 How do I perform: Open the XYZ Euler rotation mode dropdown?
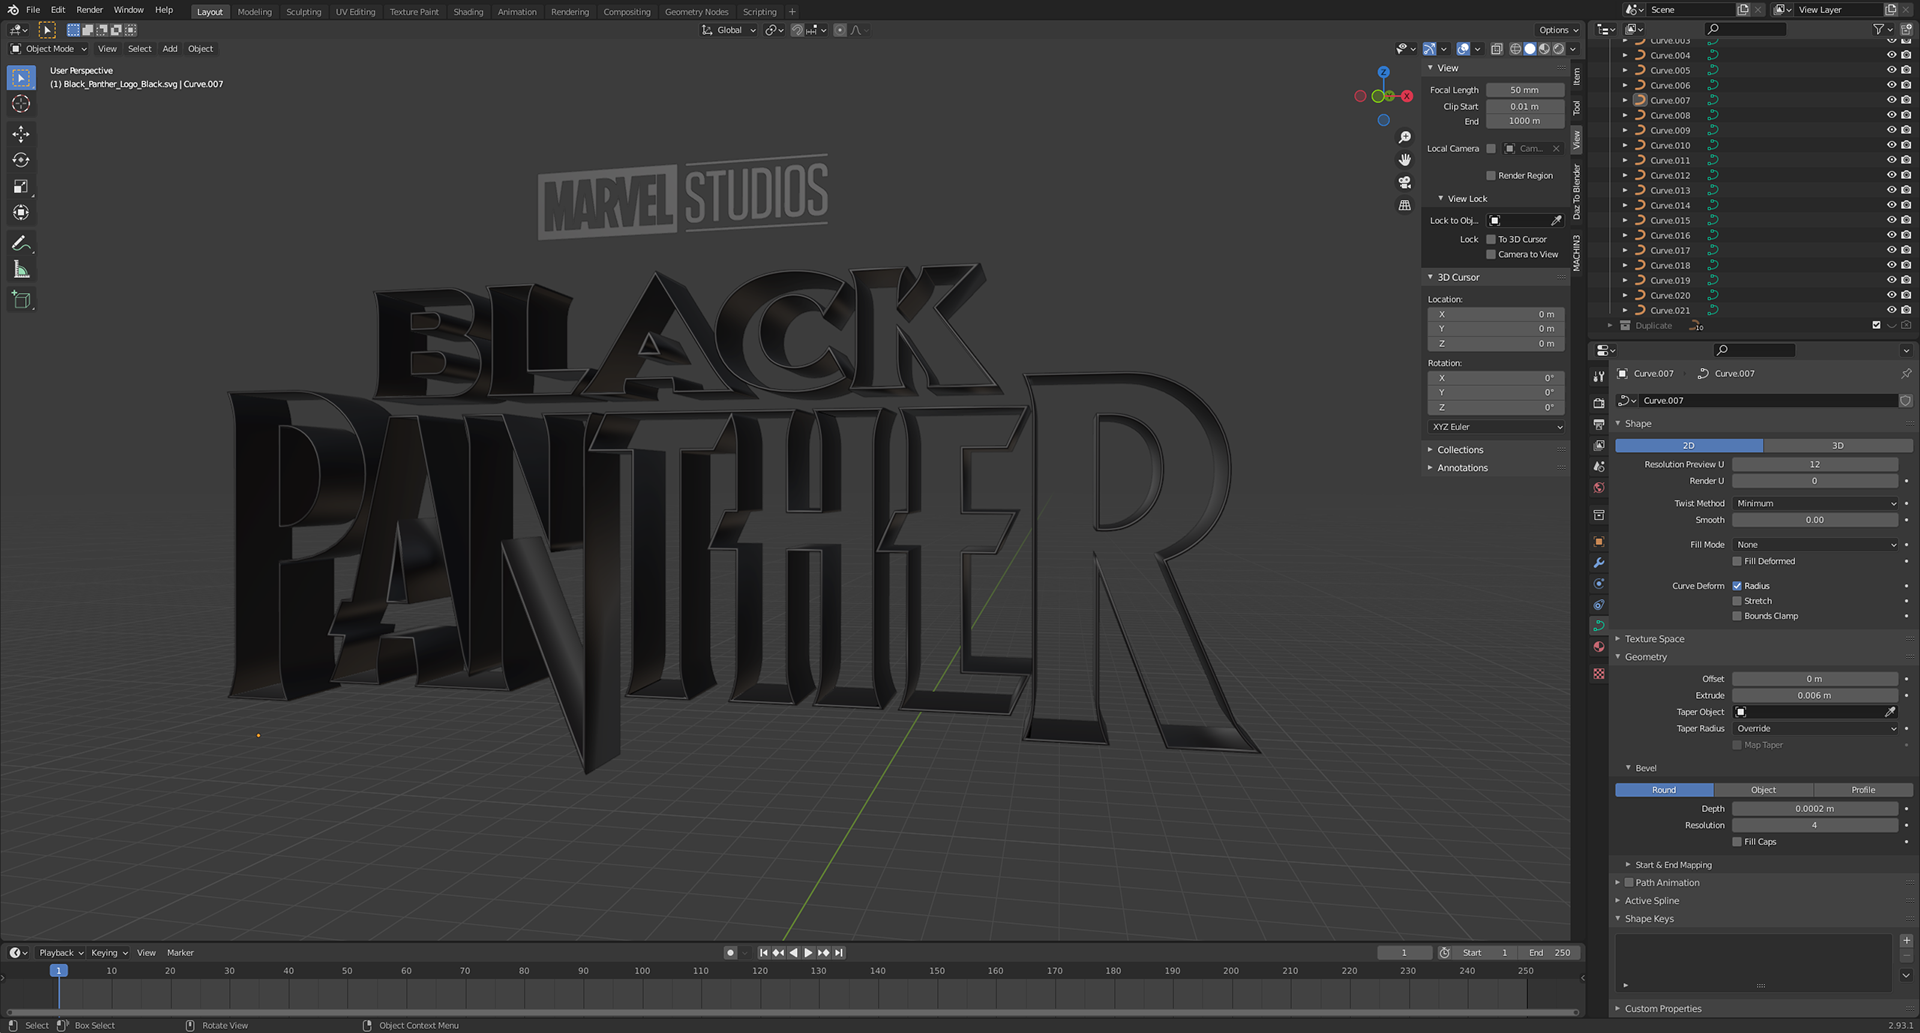point(1496,427)
